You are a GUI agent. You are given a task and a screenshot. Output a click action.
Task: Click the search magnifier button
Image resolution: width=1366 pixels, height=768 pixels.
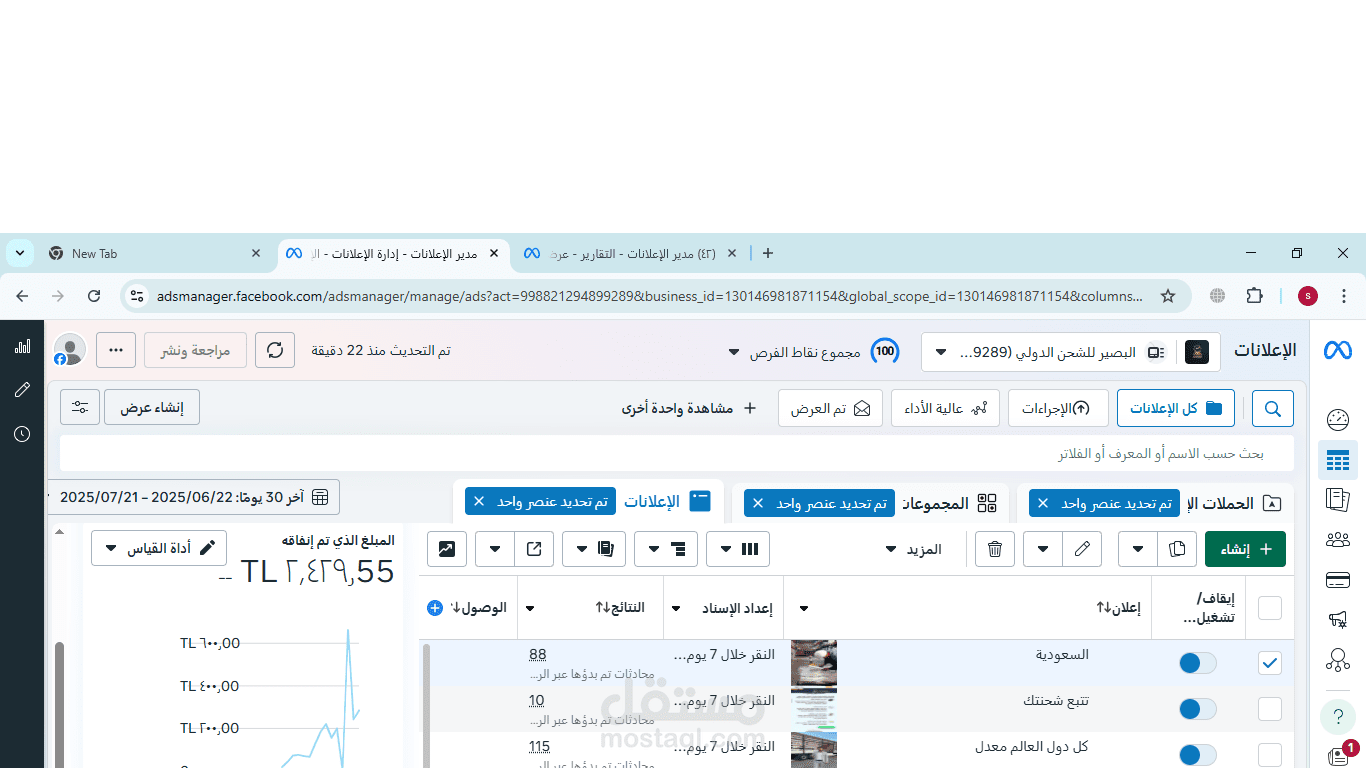(1273, 408)
